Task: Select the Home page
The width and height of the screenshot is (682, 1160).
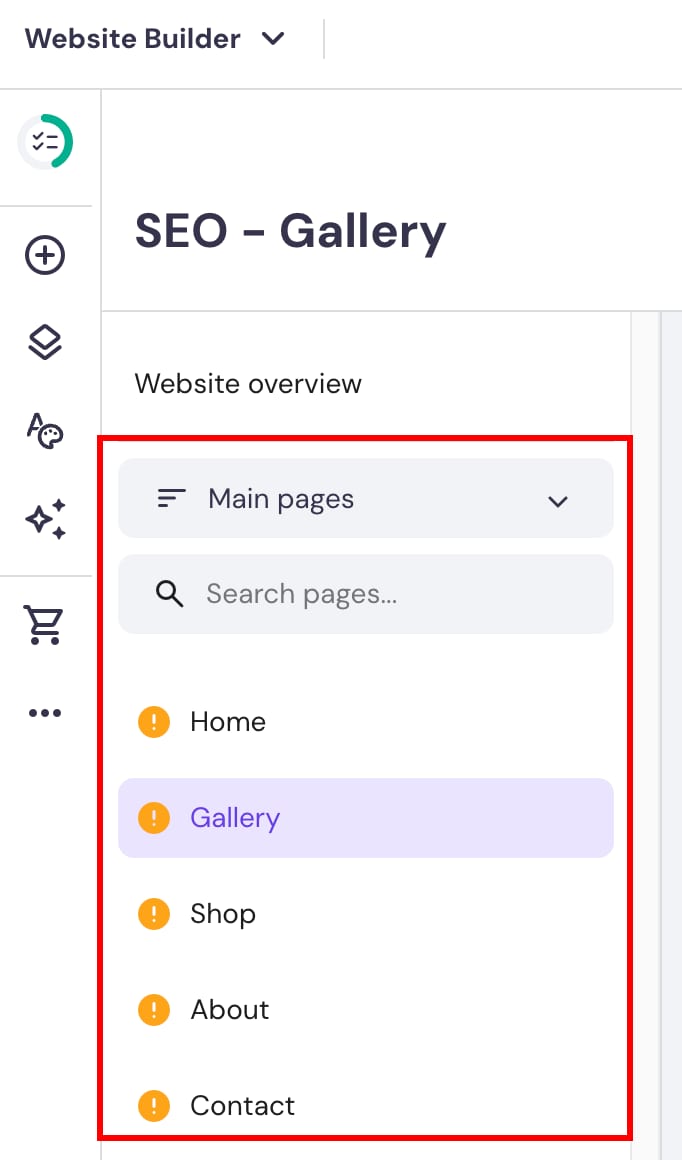Action: [228, 721]
